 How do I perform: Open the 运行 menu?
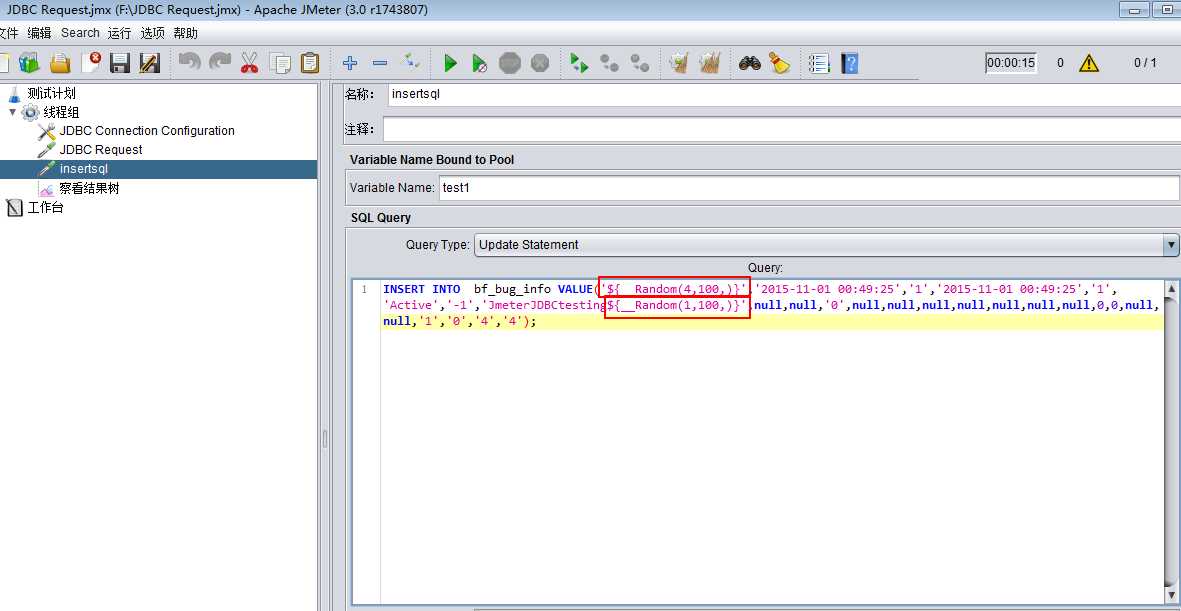[119, 33]
